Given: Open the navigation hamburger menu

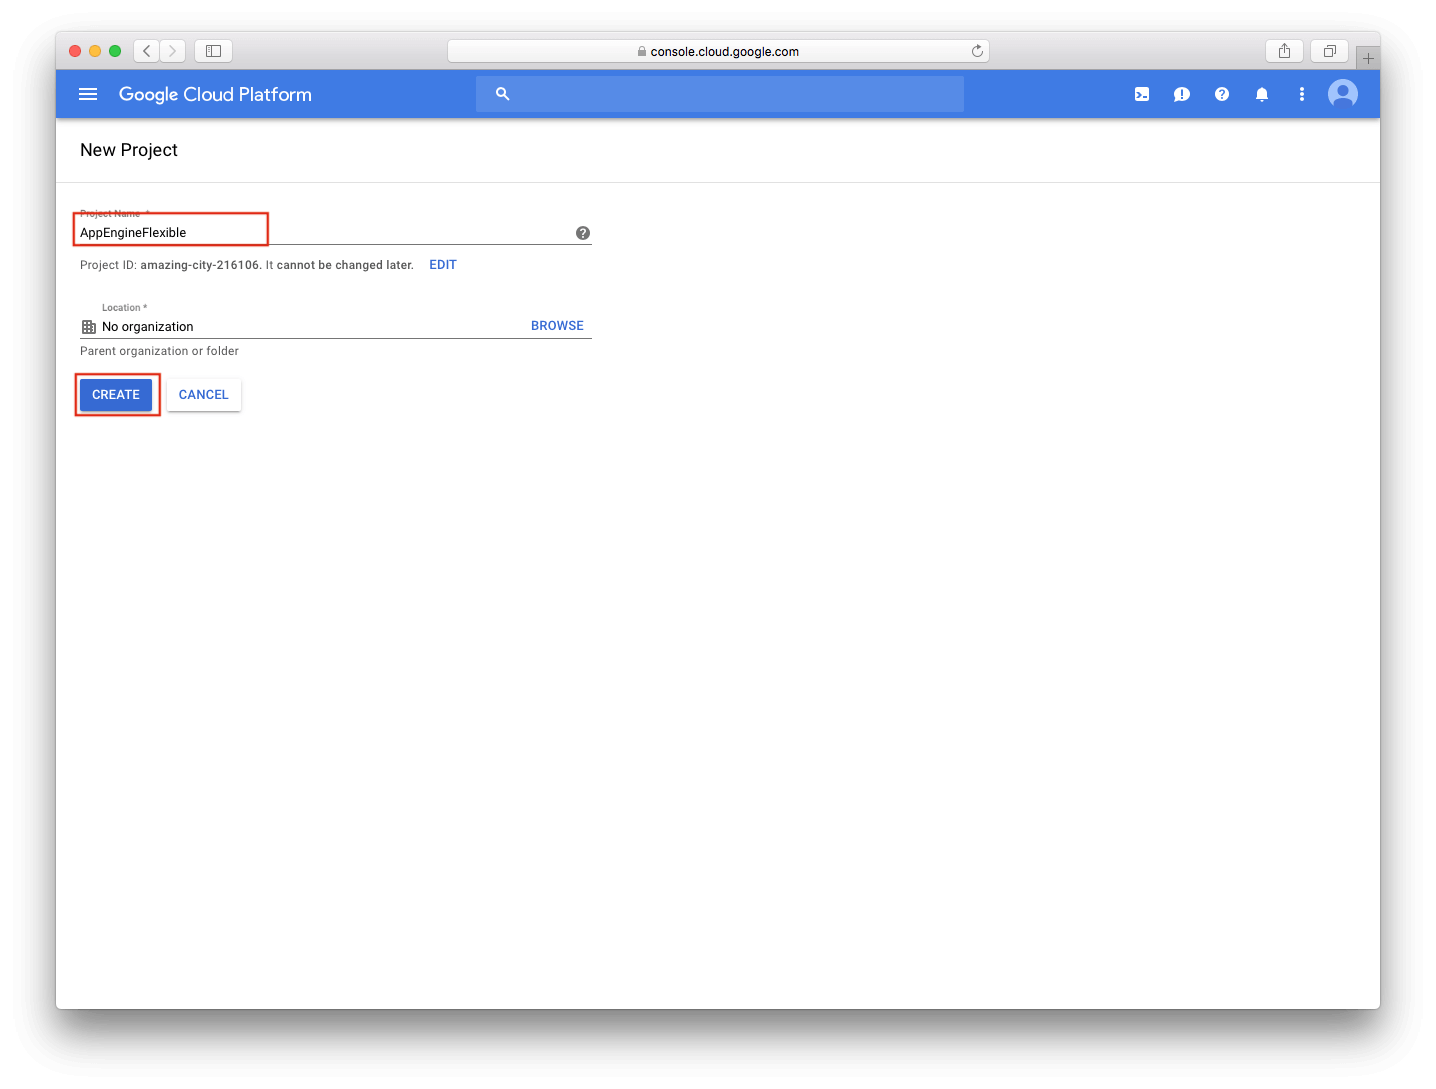Looking at the screenshot, I should [88, 93].
